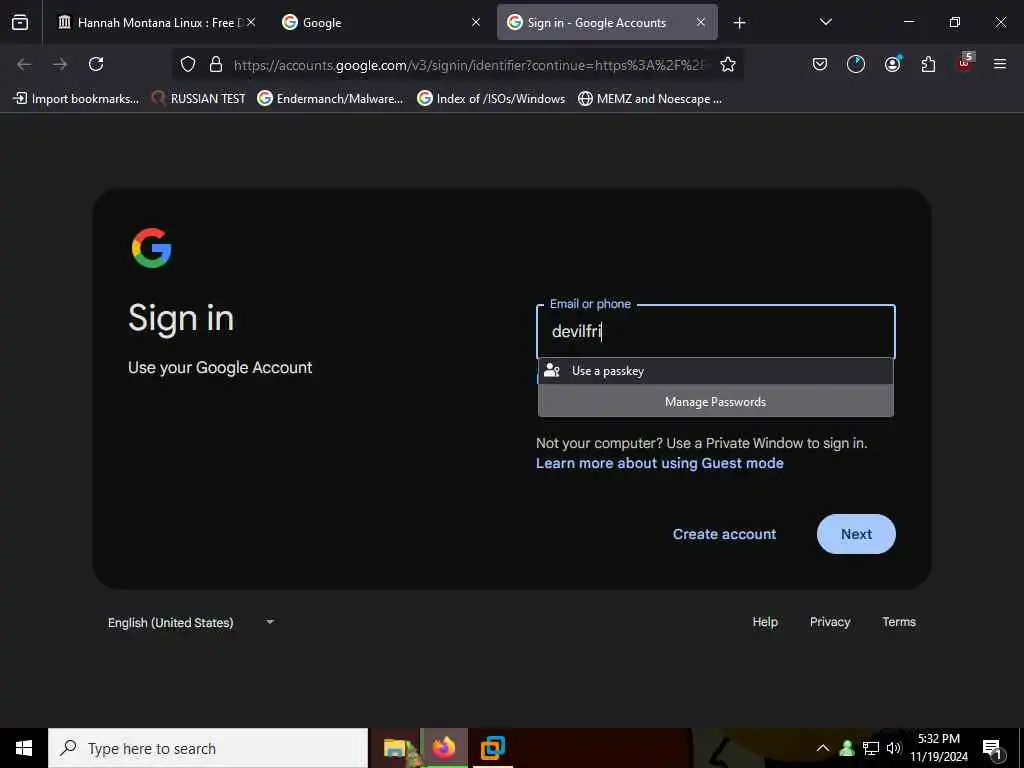Minimize the Firefox window
The width and height of the screenshot is (1024, 768).
[908, 22]
